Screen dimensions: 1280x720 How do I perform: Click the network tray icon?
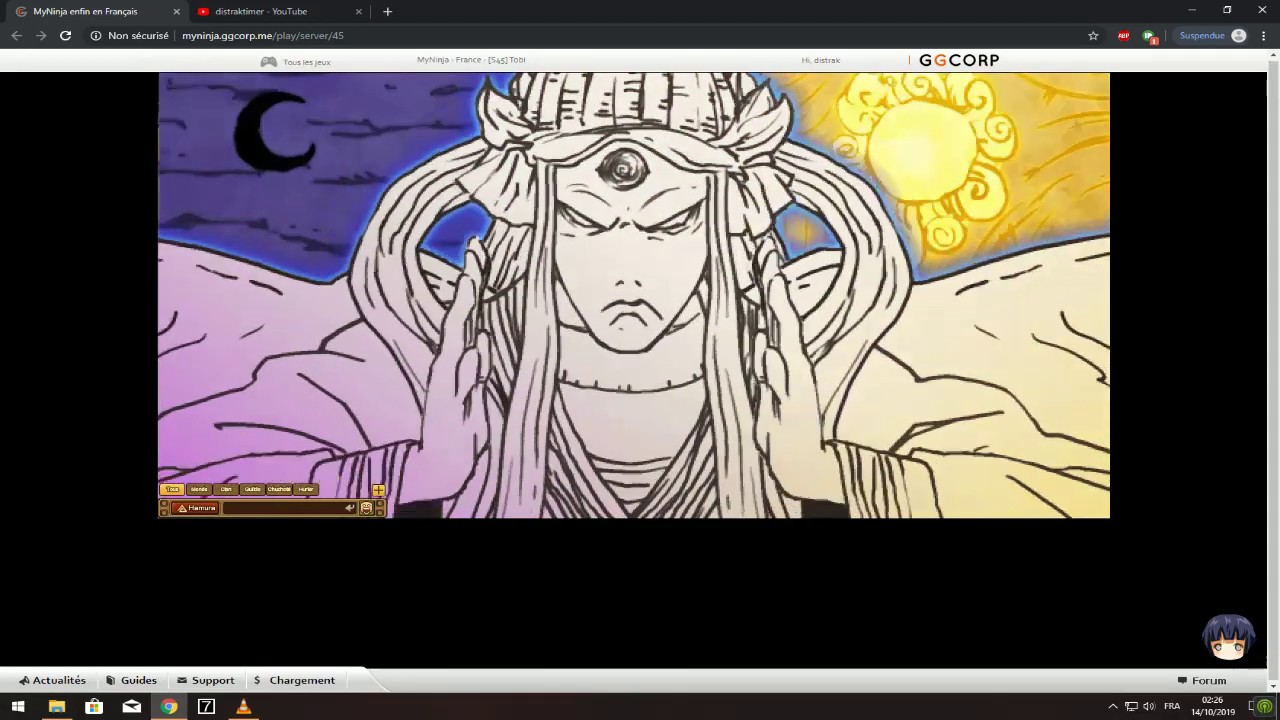[x=1131, y=706]
